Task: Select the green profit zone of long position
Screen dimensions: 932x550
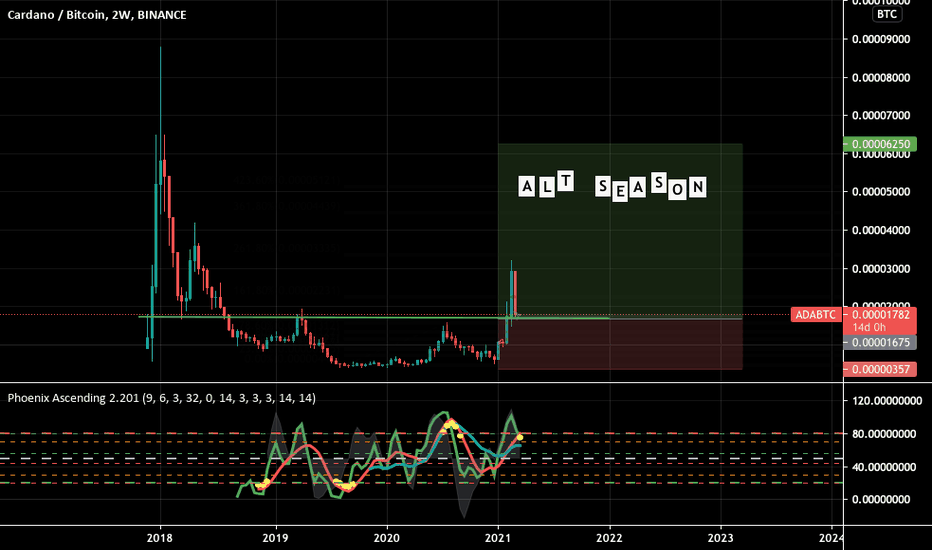Action: click(x=620, y=231)
